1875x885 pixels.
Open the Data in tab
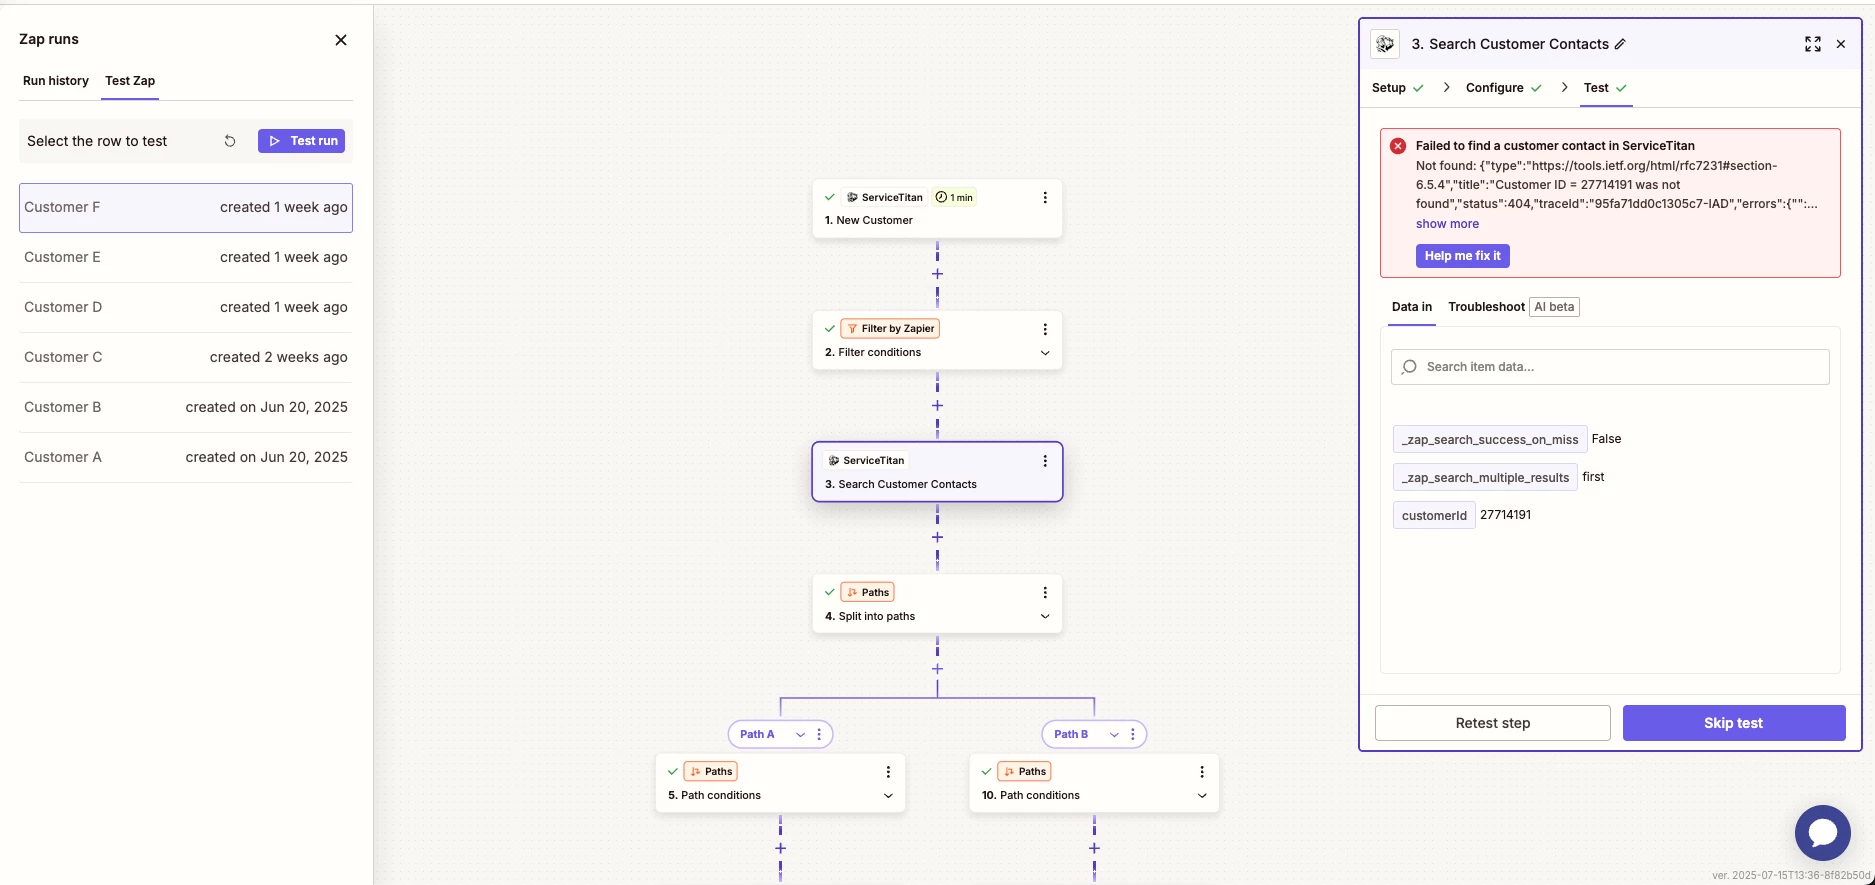pyautogui.click(x=1412, y=307)
